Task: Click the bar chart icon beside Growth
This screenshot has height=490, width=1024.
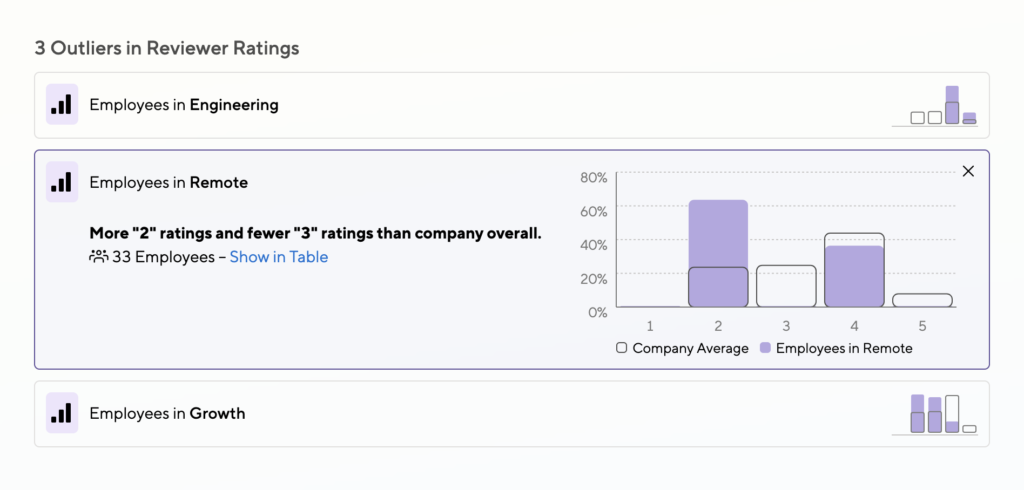Action: [62, 413]
